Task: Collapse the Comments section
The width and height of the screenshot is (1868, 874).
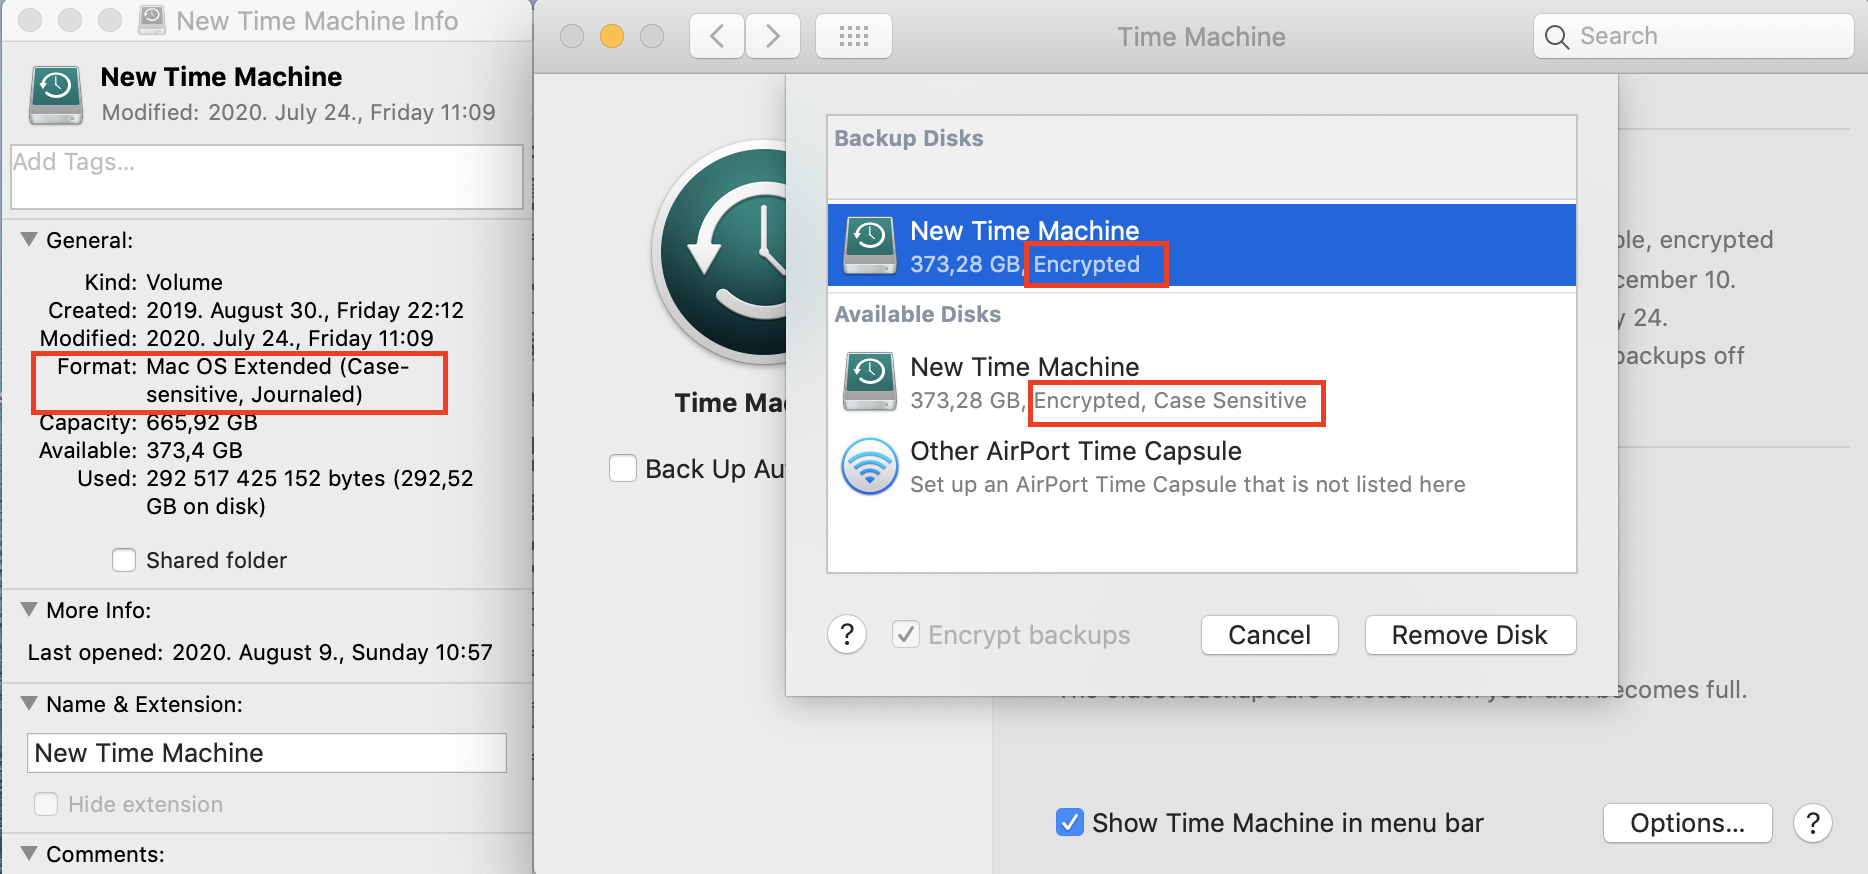Action: 29,853
